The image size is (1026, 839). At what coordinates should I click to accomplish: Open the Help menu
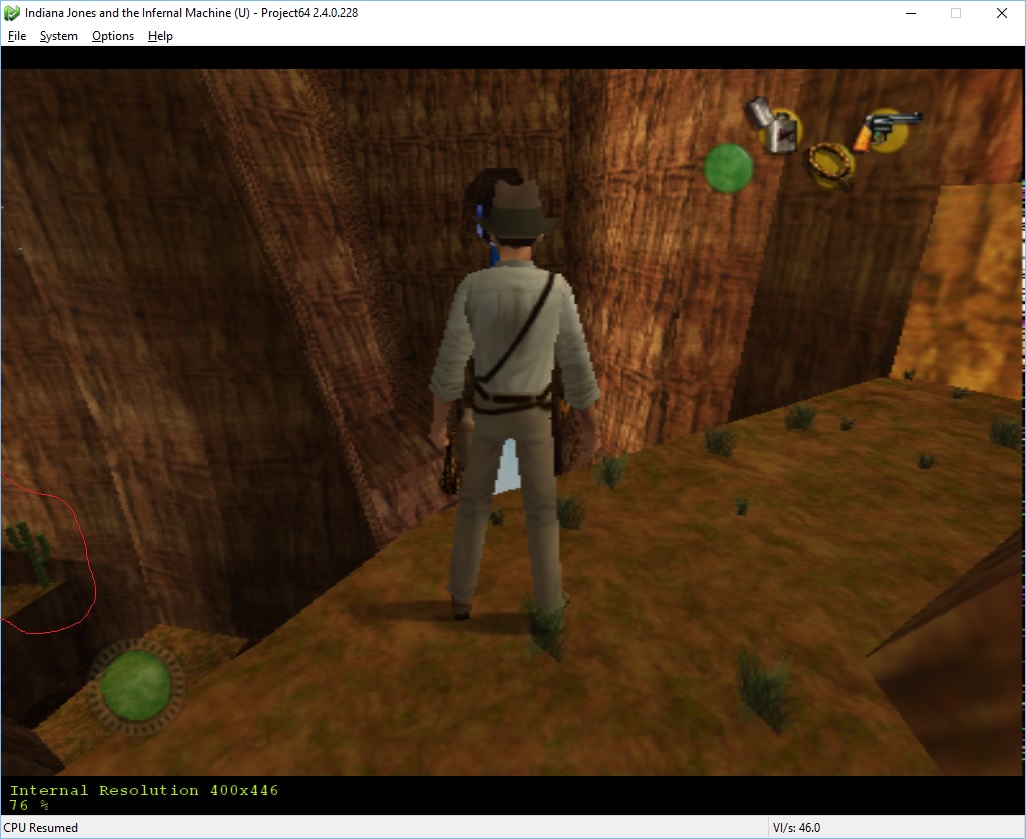point(160,35)
